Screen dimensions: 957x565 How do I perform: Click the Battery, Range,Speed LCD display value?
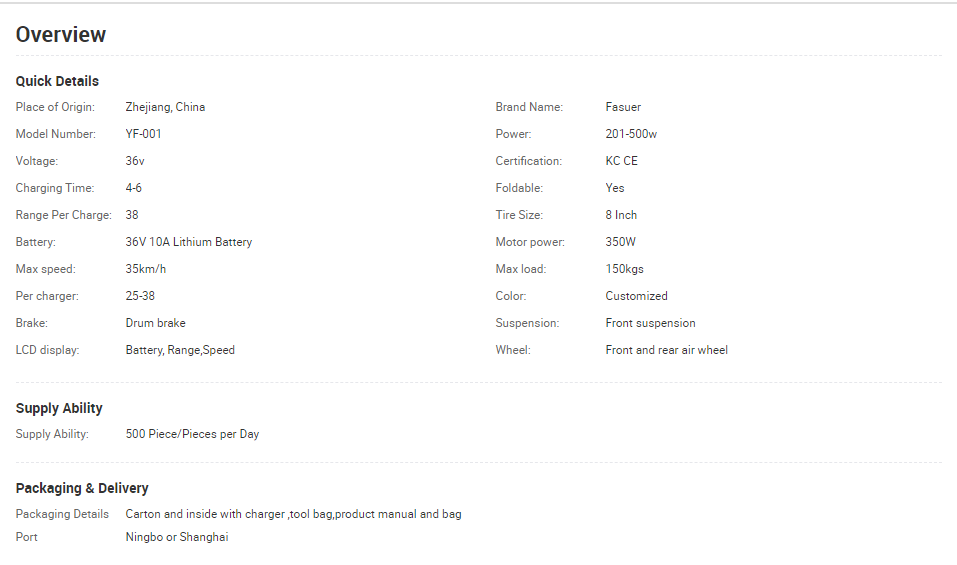[180, 350]
